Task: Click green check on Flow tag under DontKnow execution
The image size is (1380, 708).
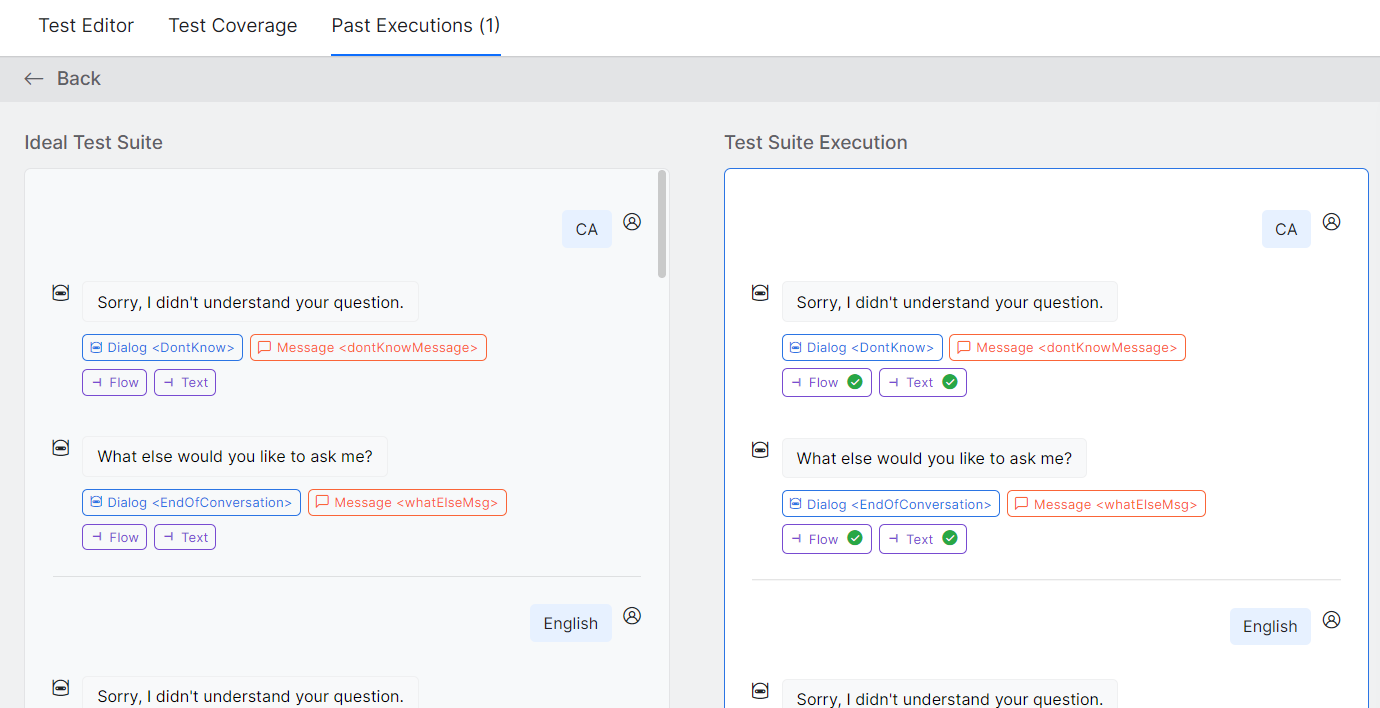Action: coord(855,382)
